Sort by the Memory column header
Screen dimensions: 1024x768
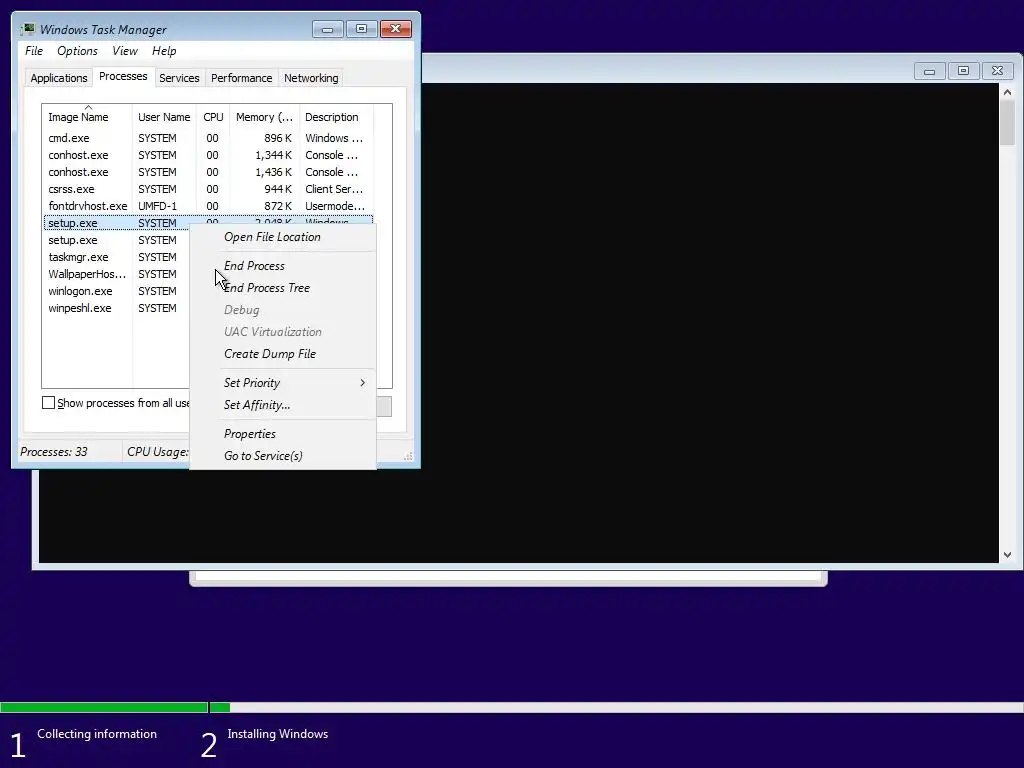pyautogui.click(x=264, y=117)
